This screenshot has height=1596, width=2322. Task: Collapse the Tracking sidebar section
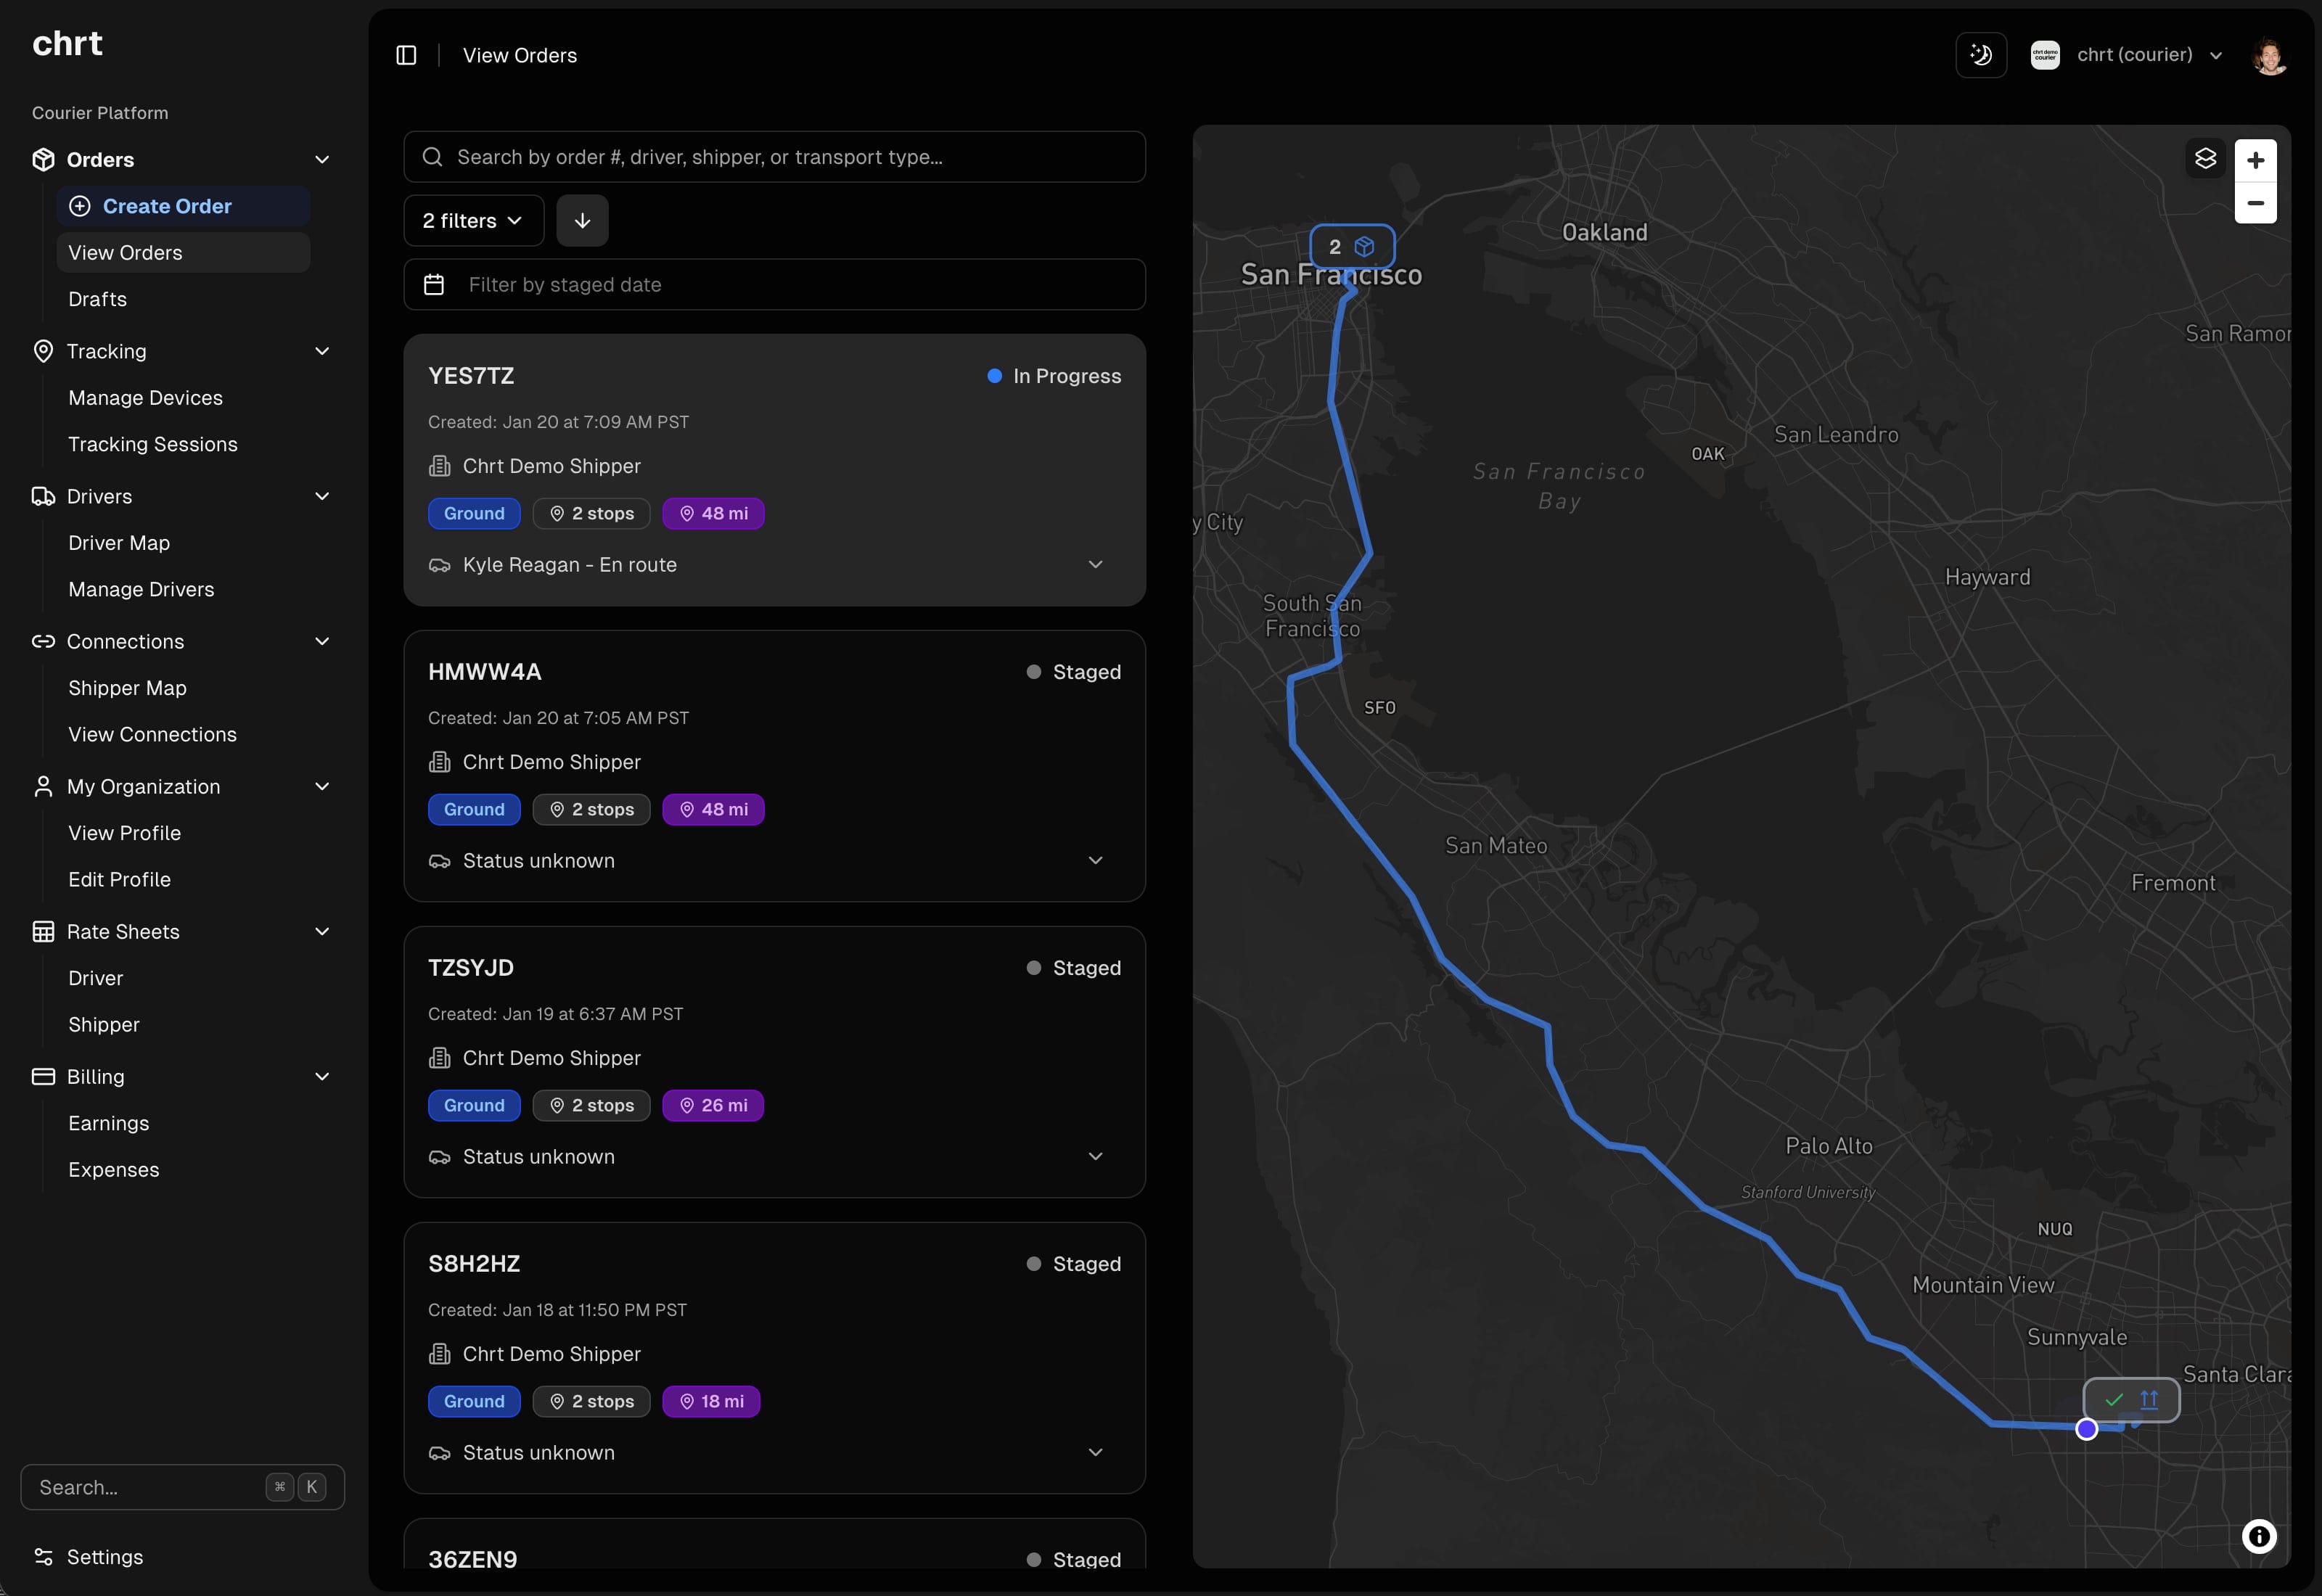(x=322, y=351)
